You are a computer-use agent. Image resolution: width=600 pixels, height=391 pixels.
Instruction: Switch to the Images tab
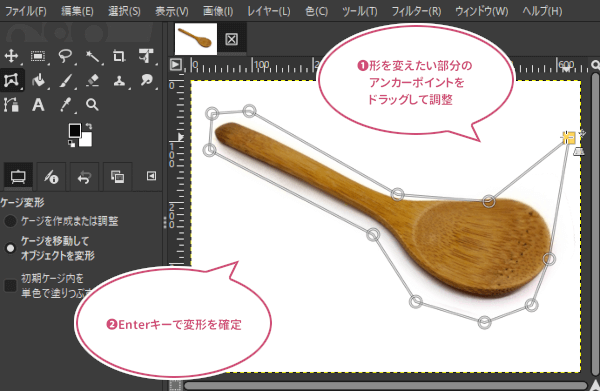click(117, 176)
